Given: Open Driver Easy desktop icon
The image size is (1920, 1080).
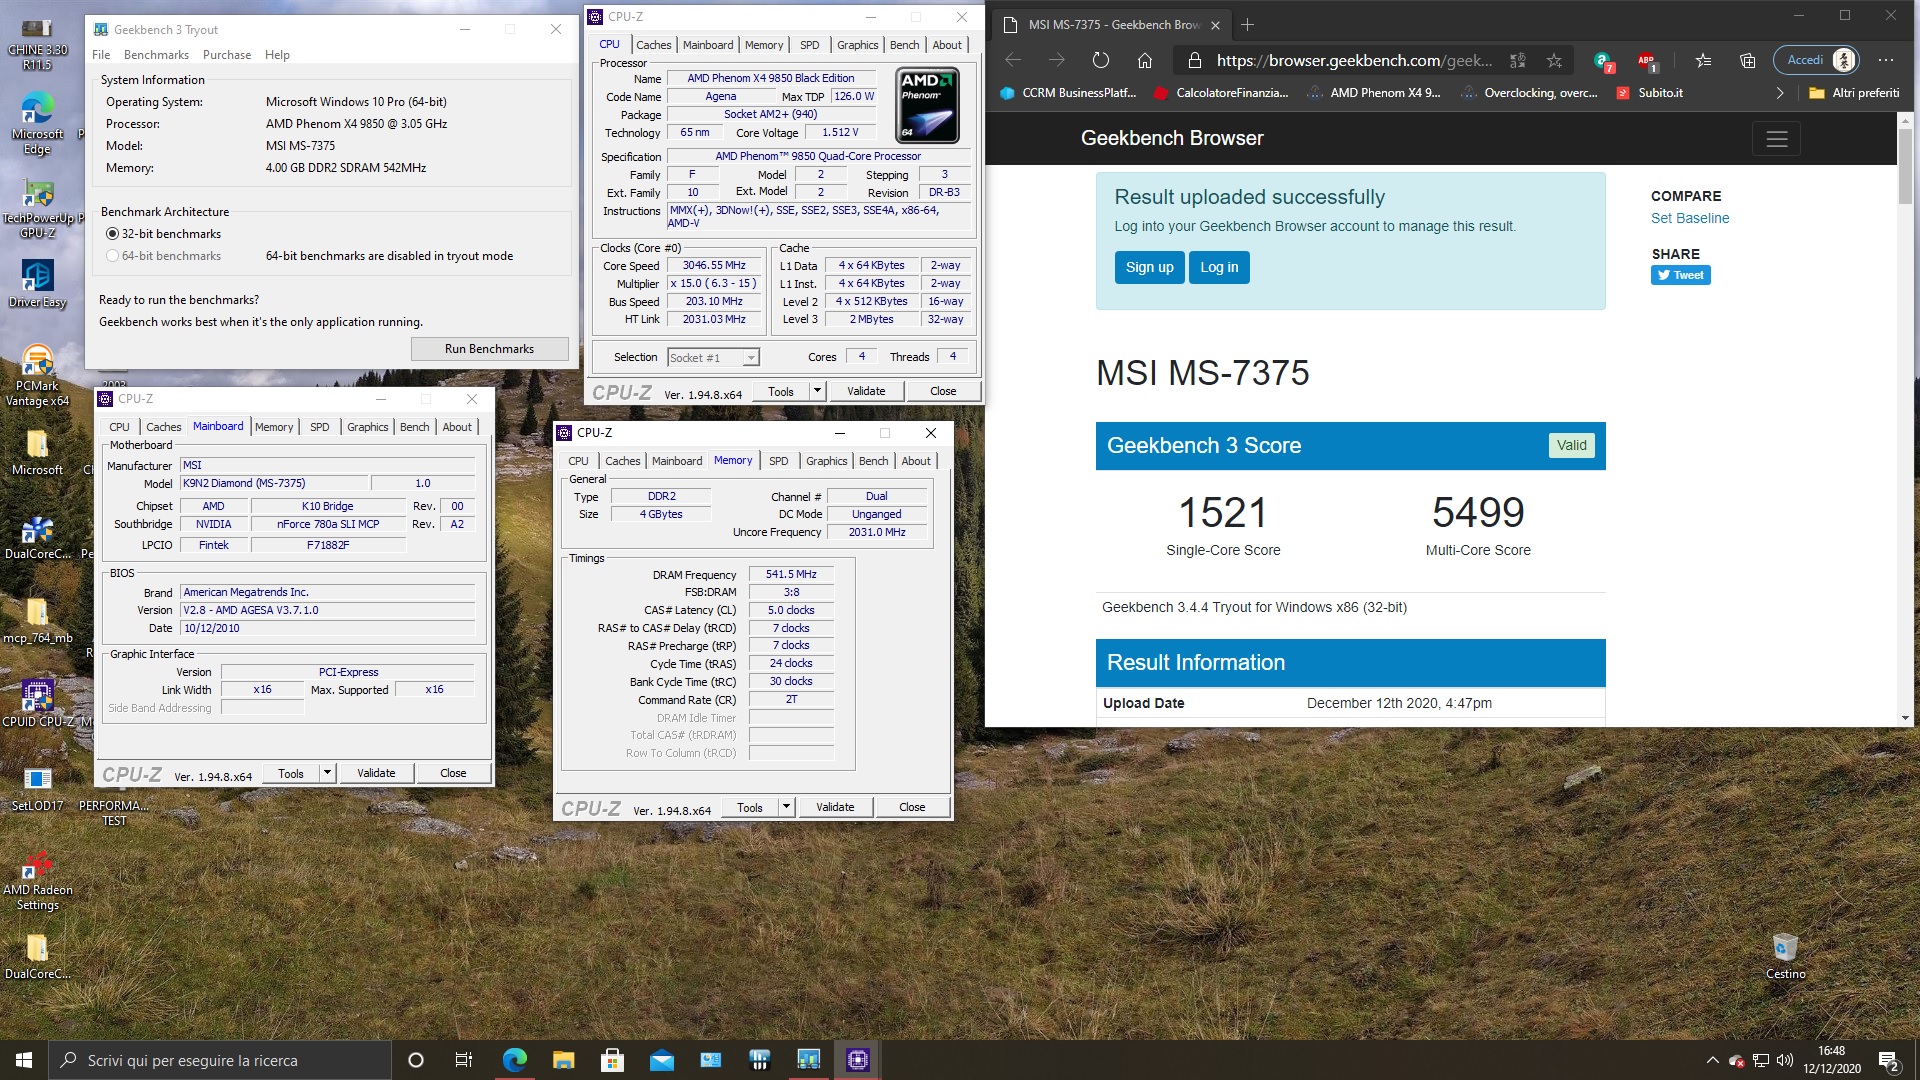Looking at the screenshot, I should pyautogui.click(x=37, y=284).
